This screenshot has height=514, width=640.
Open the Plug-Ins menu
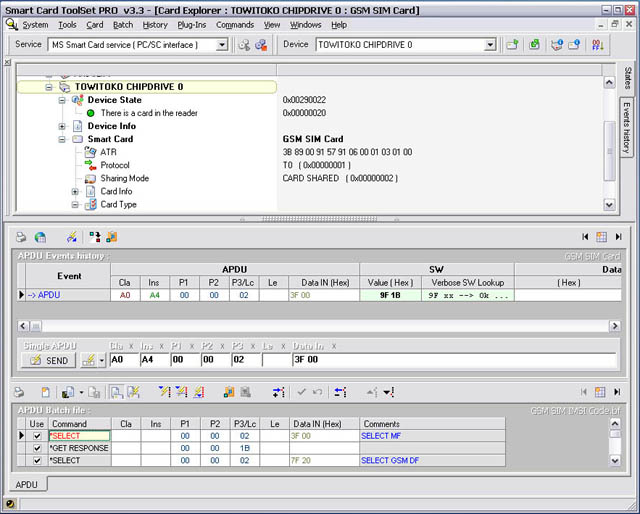pyautogui.click(x=191, y=24)
